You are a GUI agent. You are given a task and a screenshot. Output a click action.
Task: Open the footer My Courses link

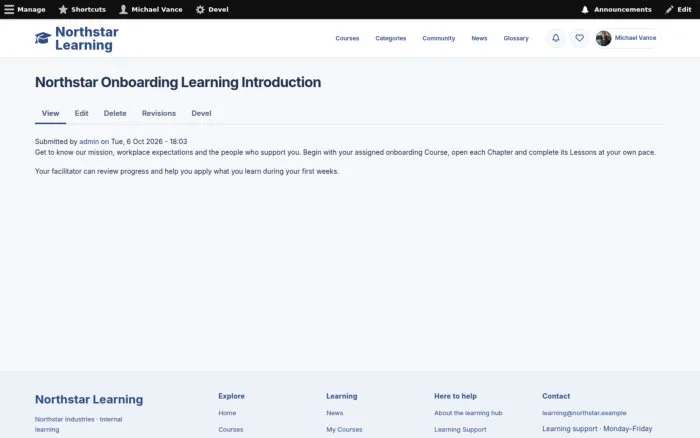[x=344, y=430]
